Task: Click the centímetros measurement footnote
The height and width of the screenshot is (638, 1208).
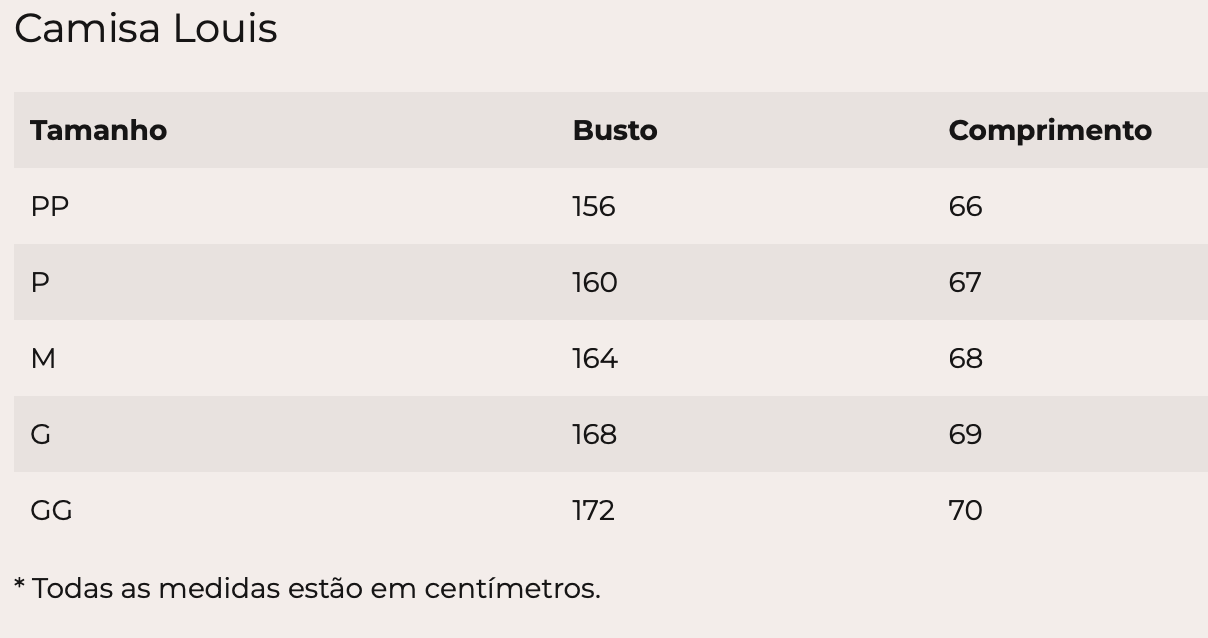Action: click(x=307, y=588)
